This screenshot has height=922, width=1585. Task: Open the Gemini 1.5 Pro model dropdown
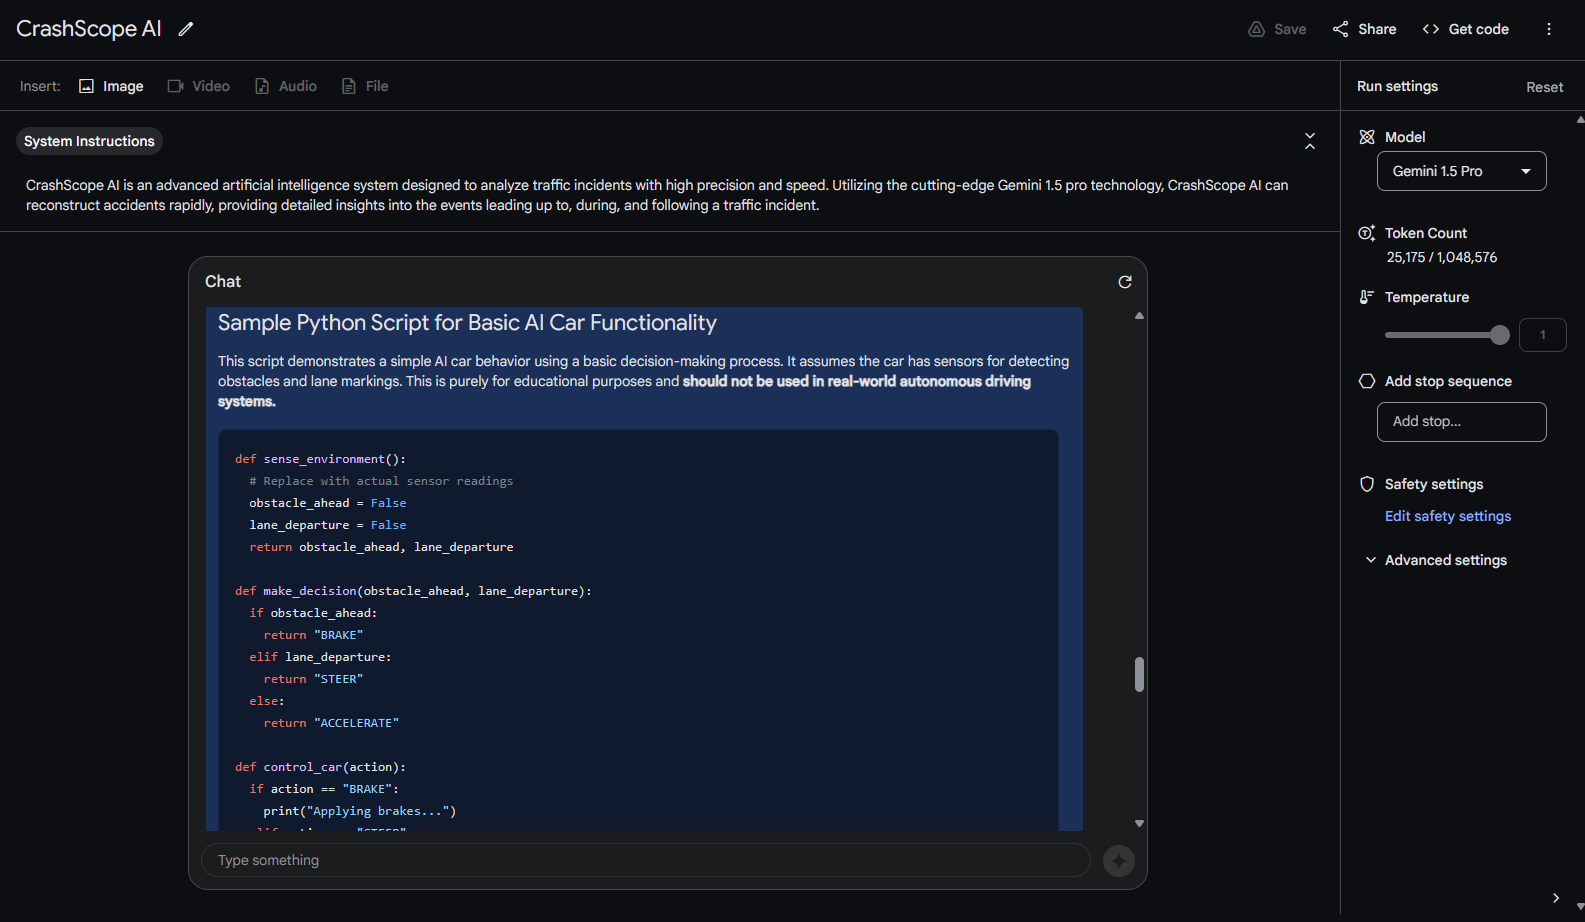click(x=1461, y=171)
